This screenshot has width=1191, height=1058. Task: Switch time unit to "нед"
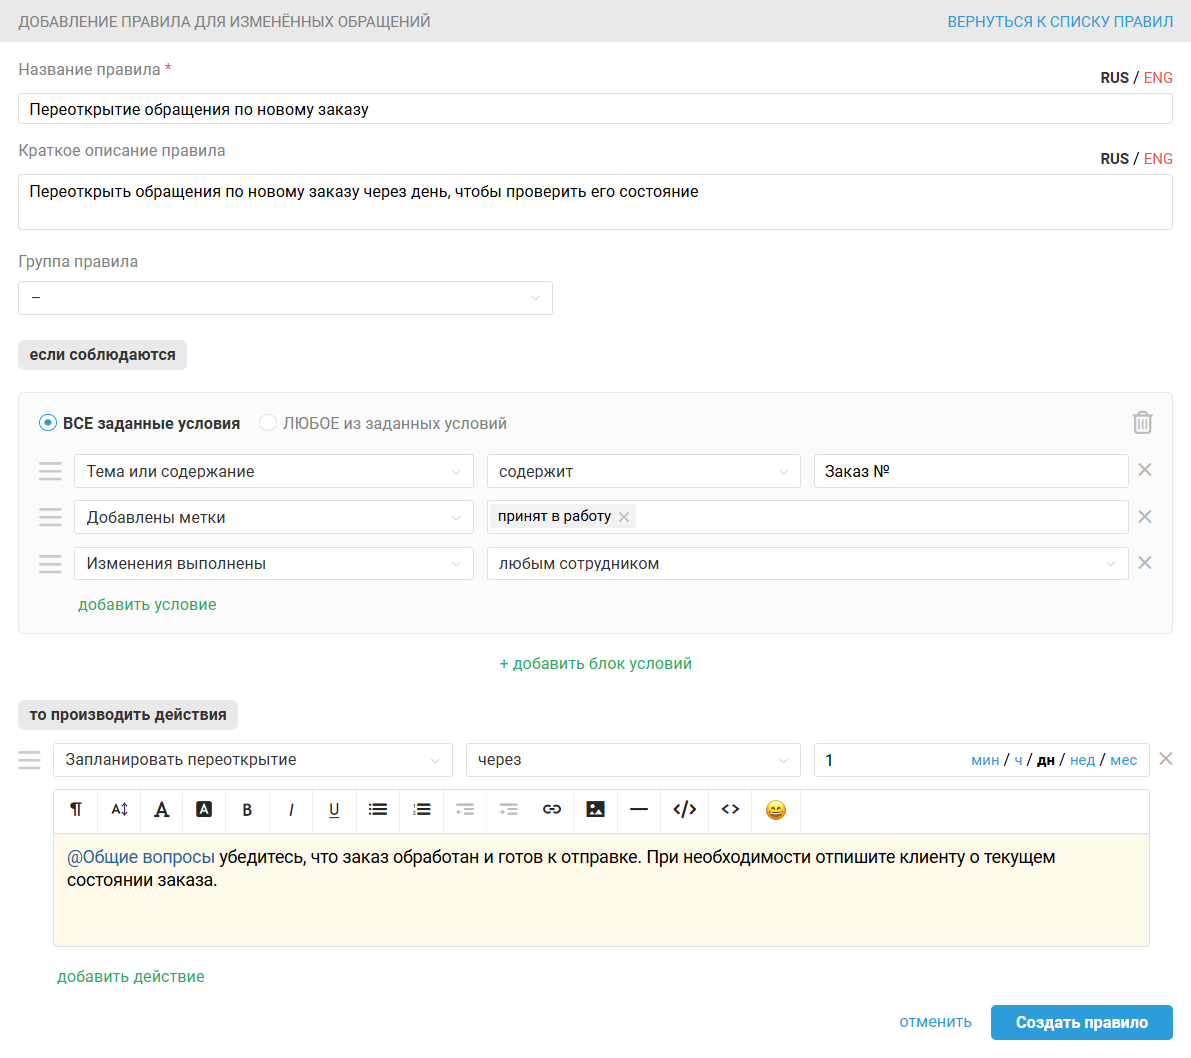pyautogui.click(x=1082, y=760)
